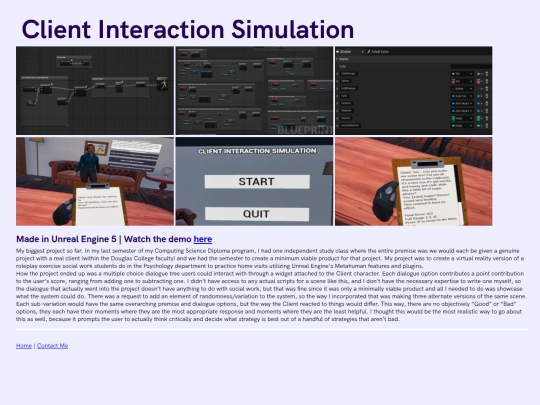
Task: Open the START and QUIT menu screenshot
Action: click(255, 181)
